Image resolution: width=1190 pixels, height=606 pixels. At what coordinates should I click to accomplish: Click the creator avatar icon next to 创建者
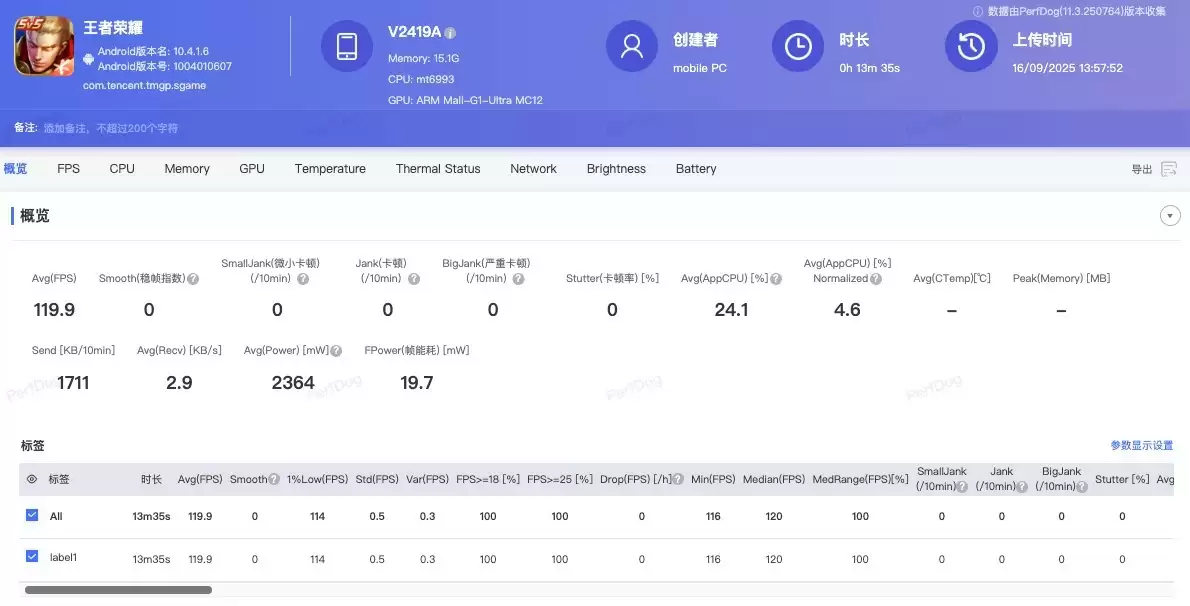point(631,46)
